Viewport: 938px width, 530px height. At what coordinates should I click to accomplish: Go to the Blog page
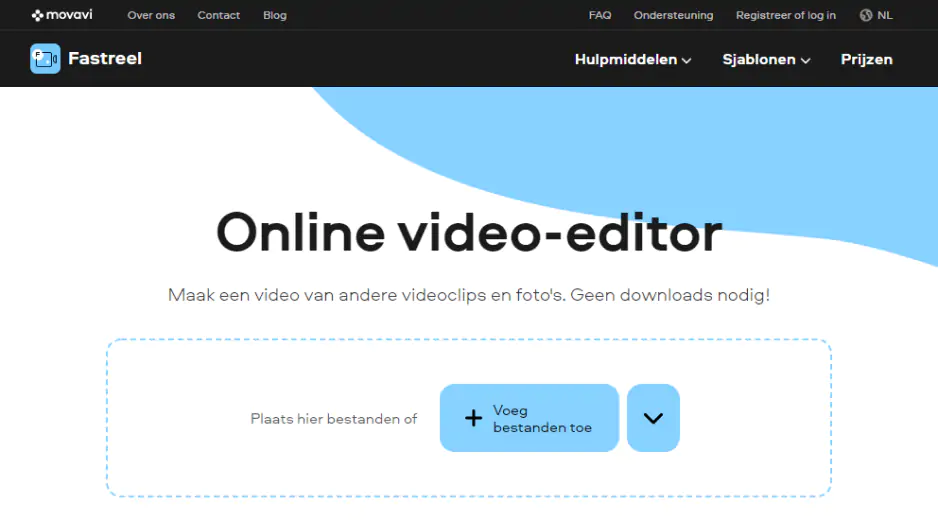tap(275, 15)
